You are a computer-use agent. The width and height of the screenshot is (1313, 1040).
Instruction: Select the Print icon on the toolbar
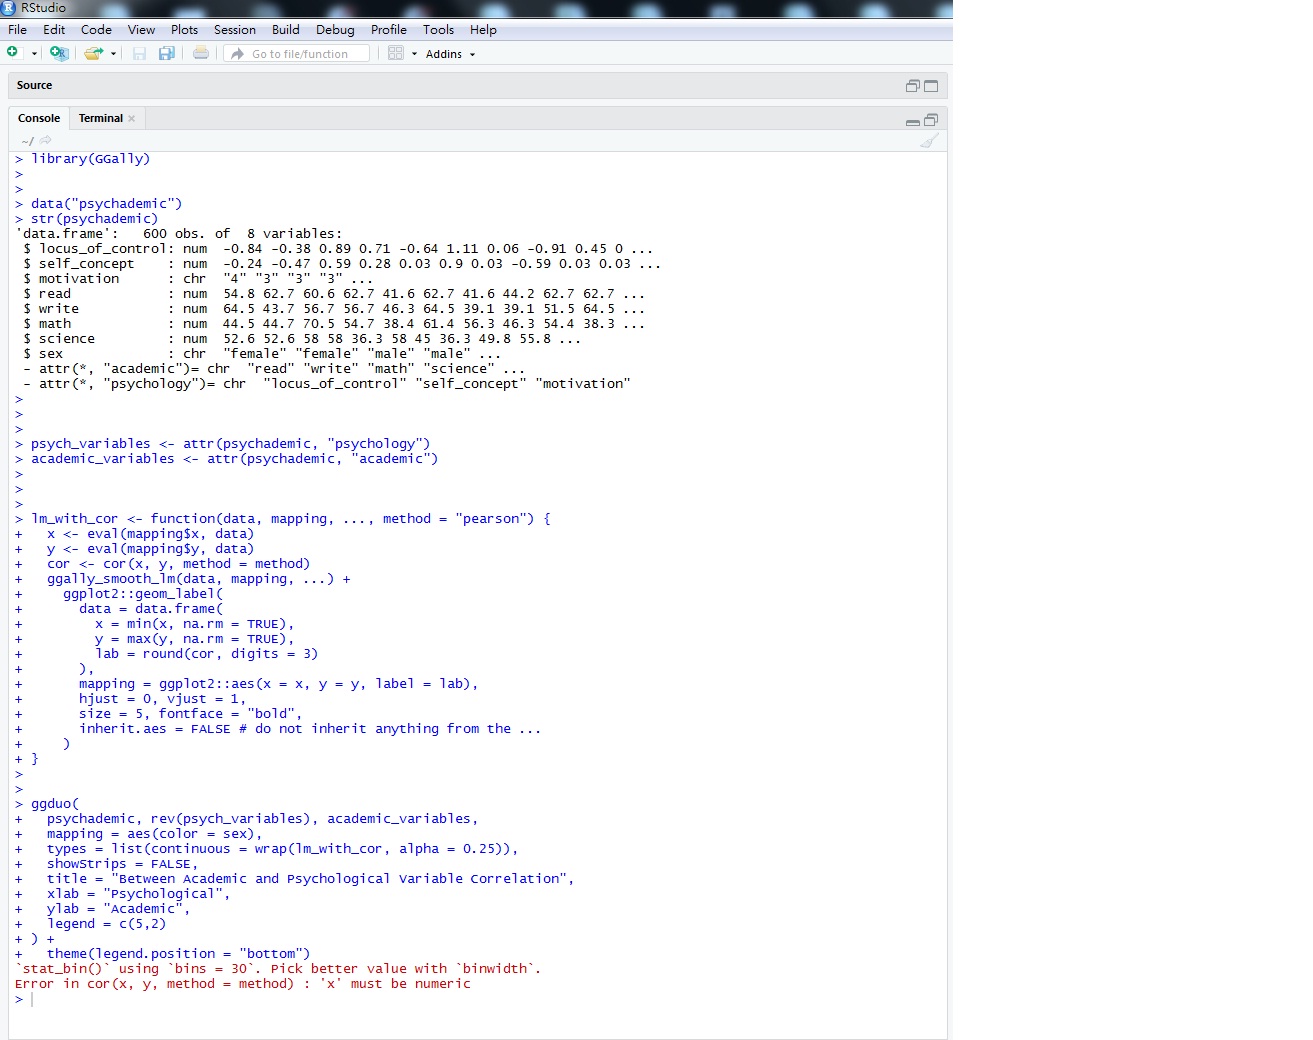(x=200, y=53)
